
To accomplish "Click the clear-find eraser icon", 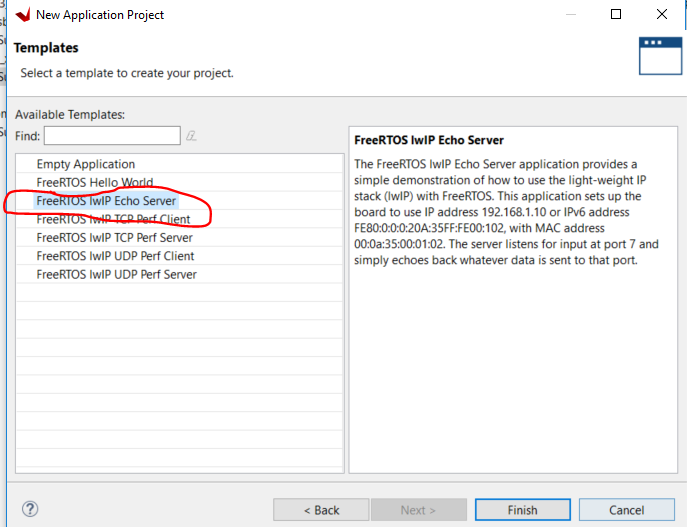I will (x=190, y=135).
